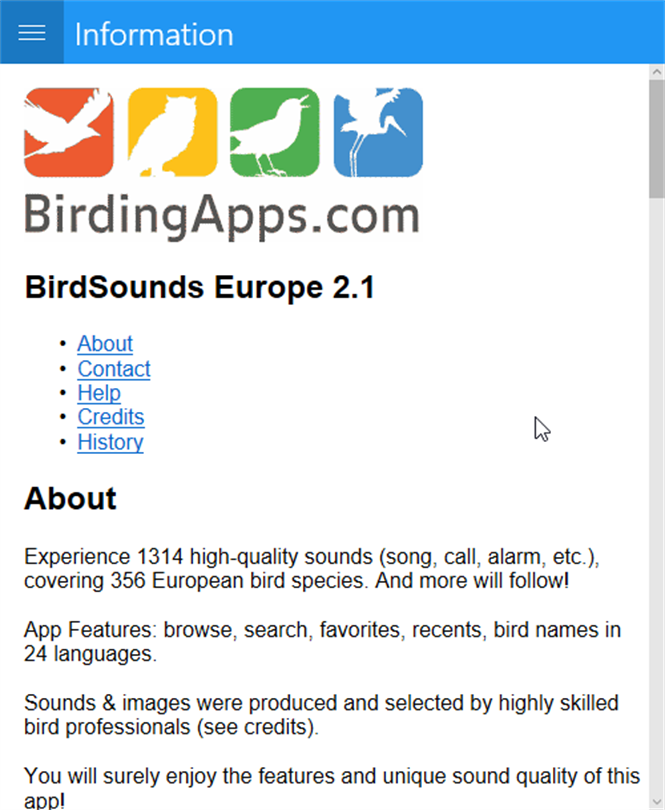Screen dimensions: 665x810
Task: Click the Information title in header
Action: click(154, 34)
